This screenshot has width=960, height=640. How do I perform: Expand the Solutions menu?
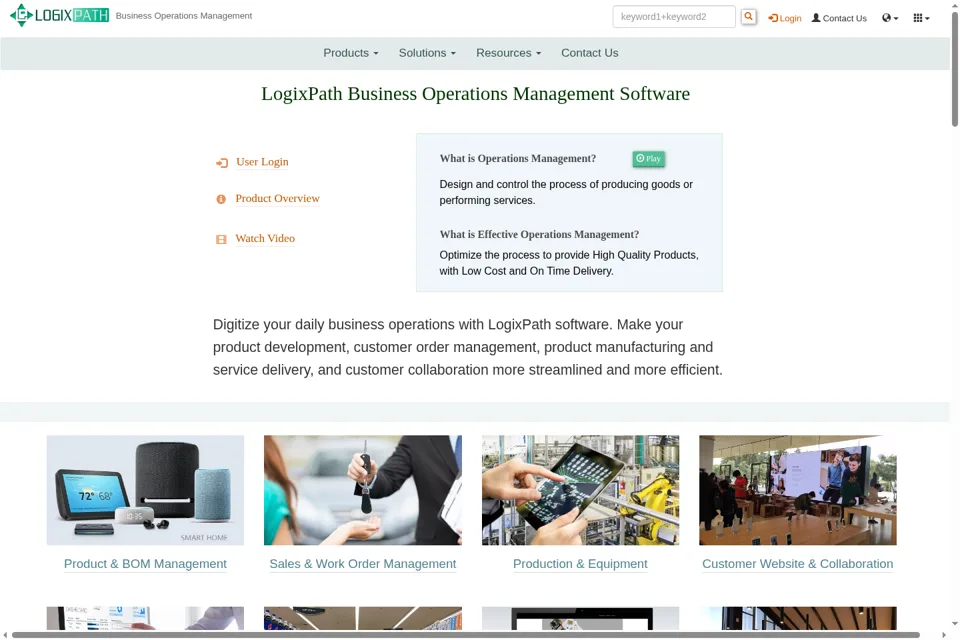427,53
